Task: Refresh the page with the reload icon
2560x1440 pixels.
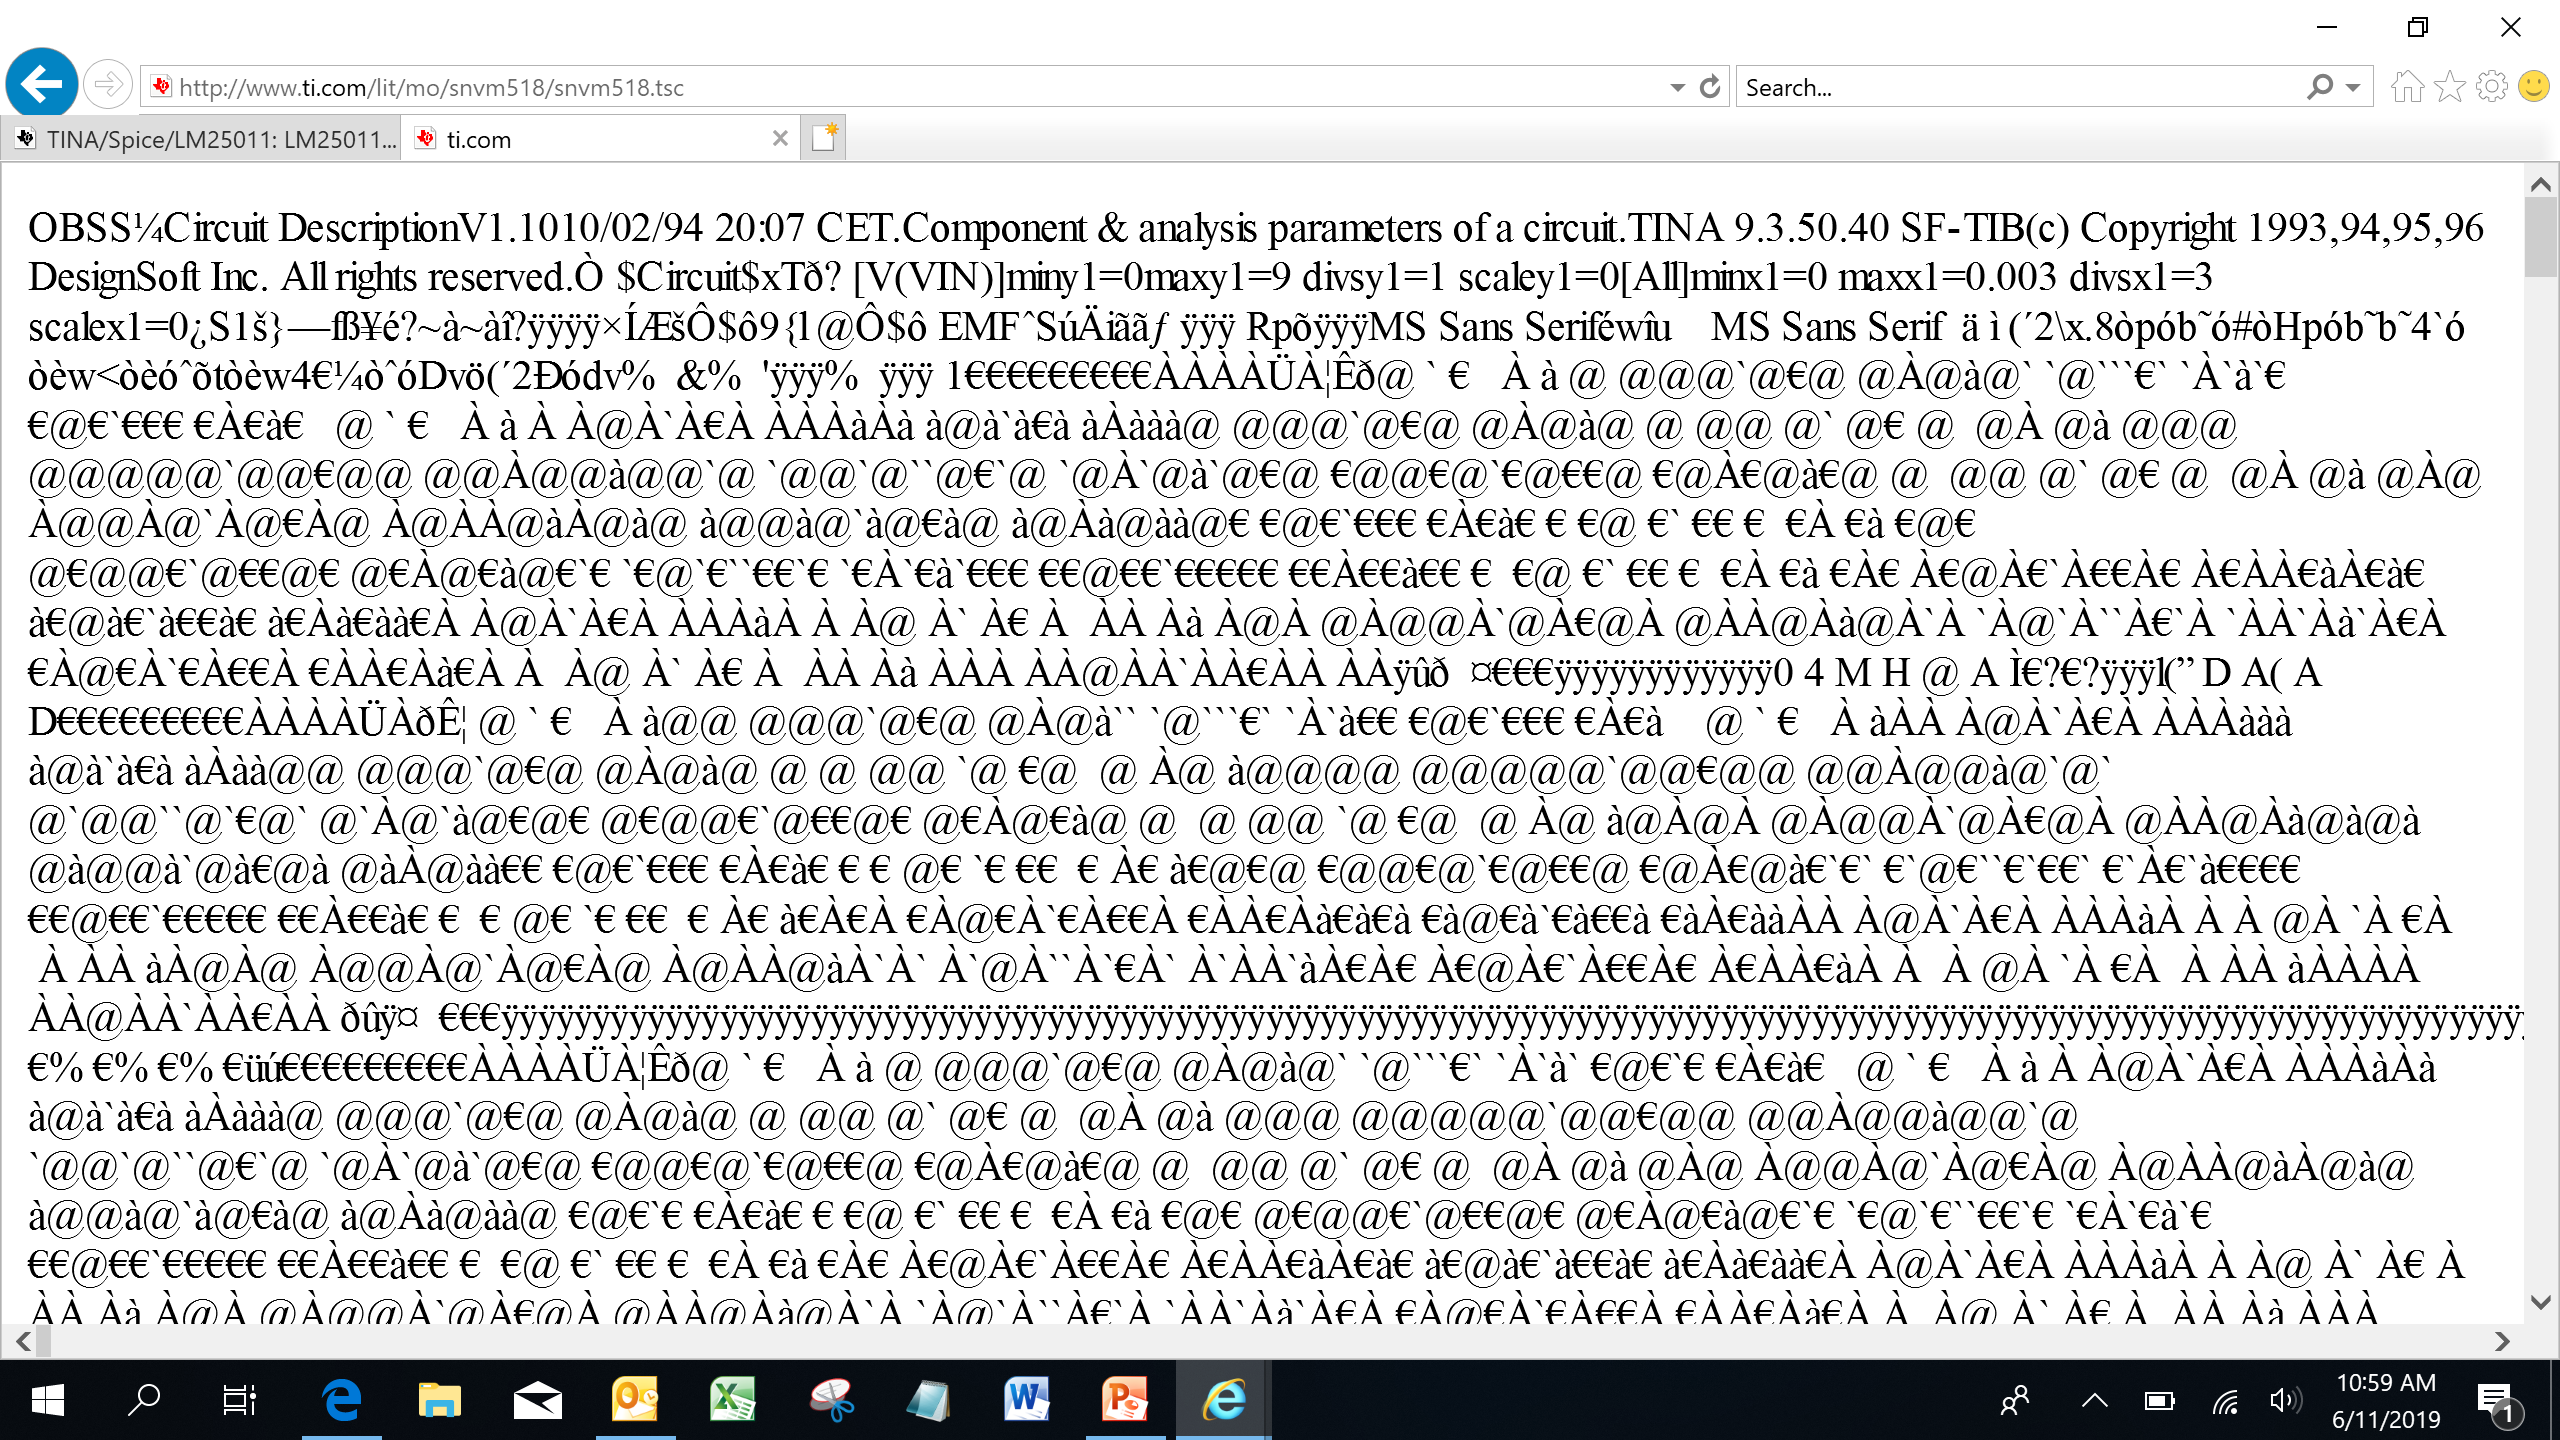Action: 1710,87
